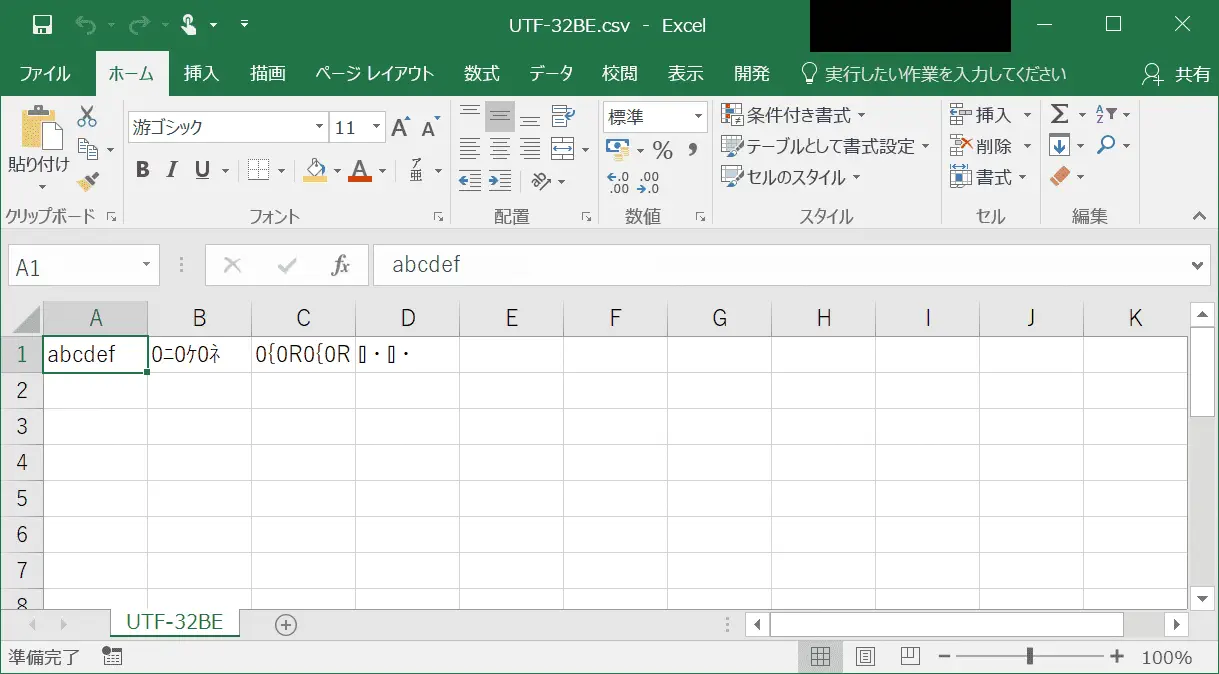Click the Insert Function fx icon
The image size is (1219, 674).
click(340, 265)
